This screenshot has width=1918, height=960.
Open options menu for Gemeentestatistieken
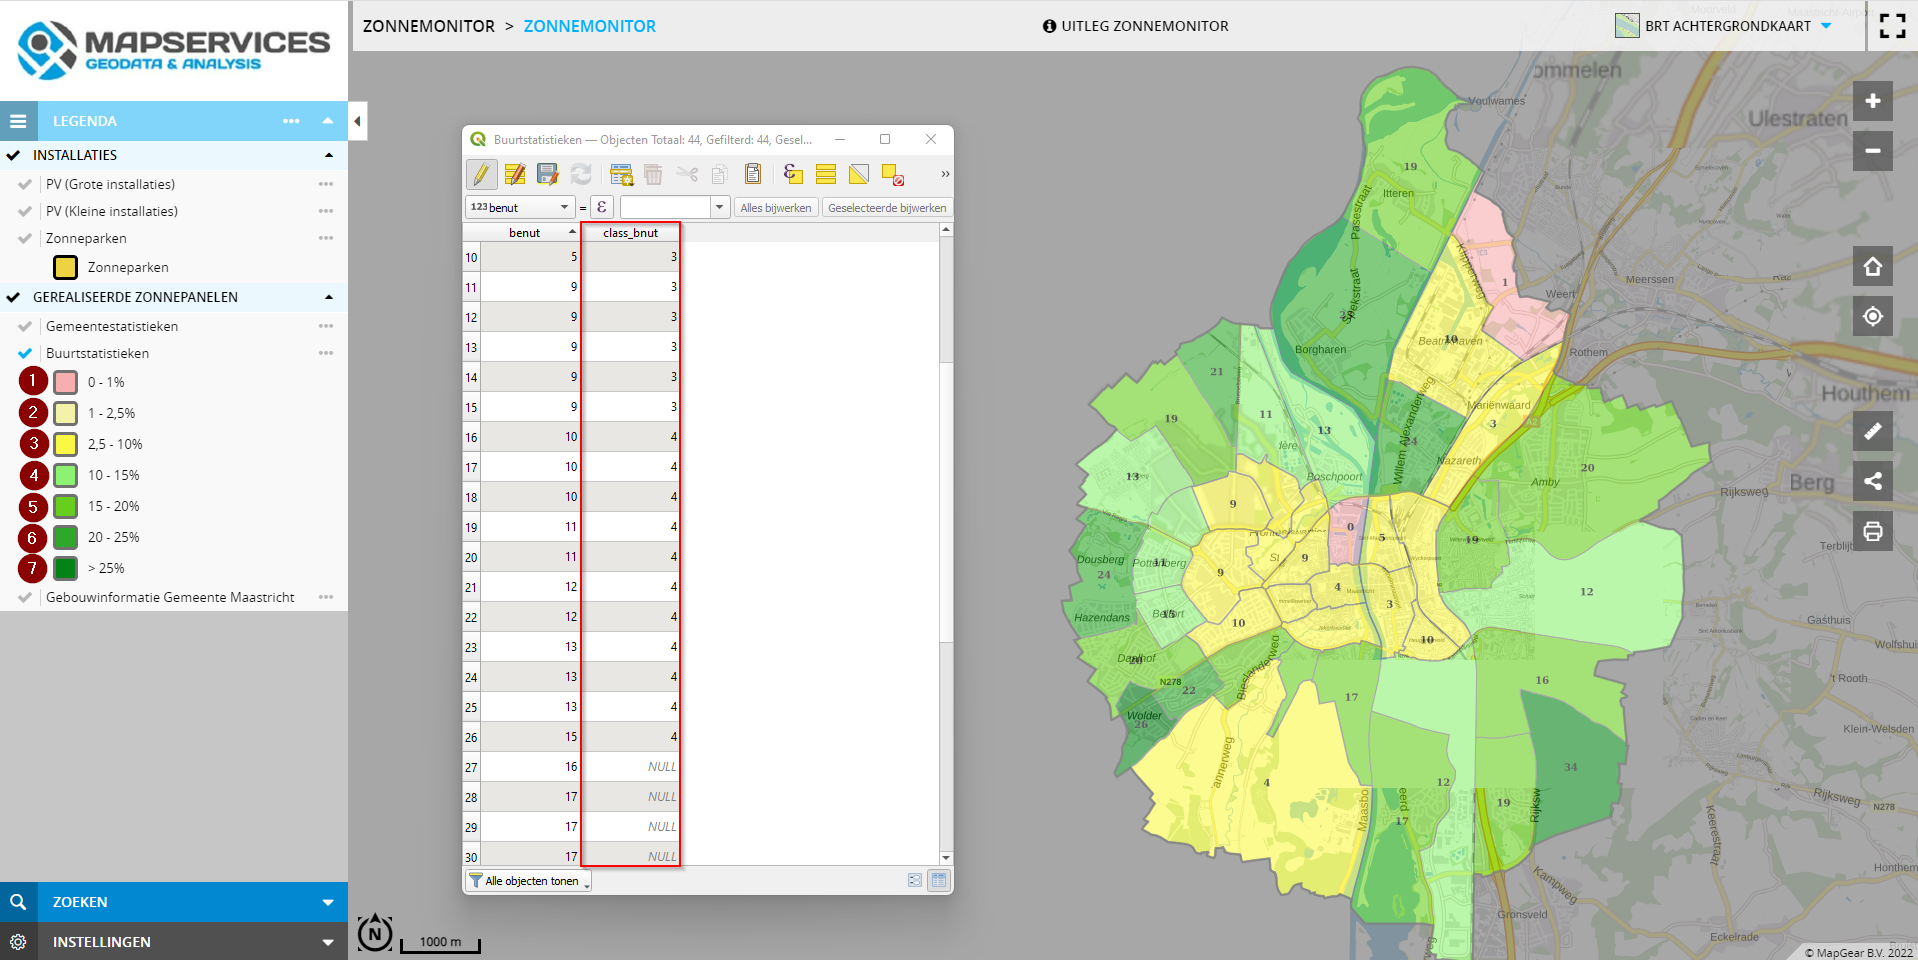pos(326,326)
